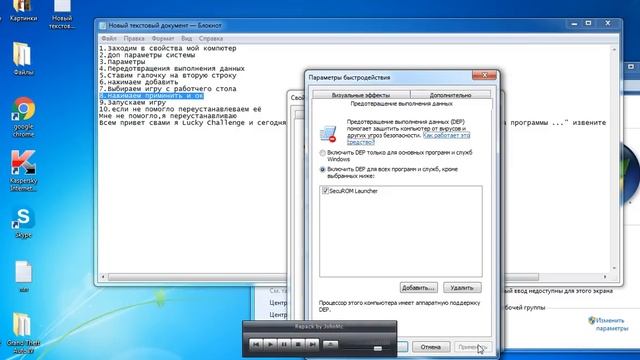
Task: Click the highlighted line '8.нажимаем приминить'
Action: (x=151, y=96)
